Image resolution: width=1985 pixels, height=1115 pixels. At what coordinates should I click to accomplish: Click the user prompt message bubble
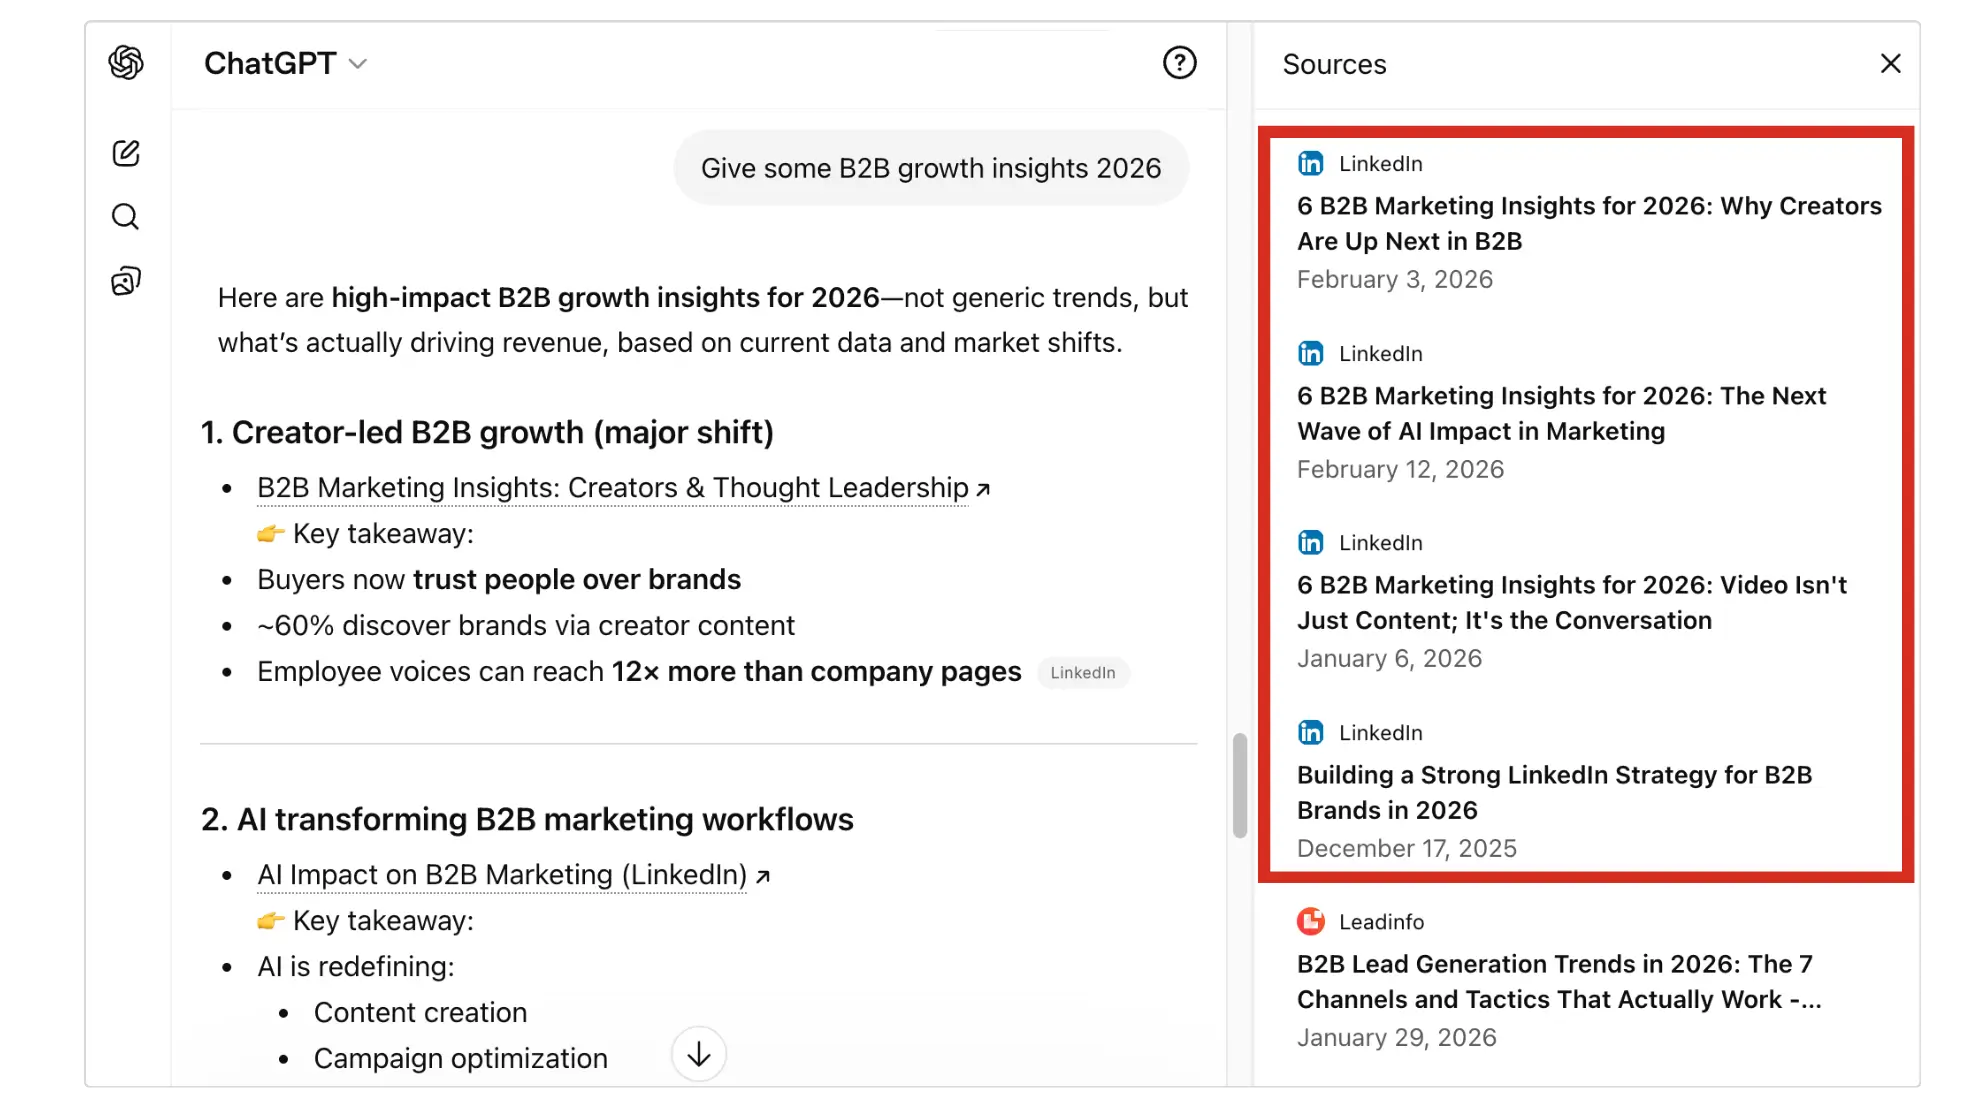pos(930,168)
